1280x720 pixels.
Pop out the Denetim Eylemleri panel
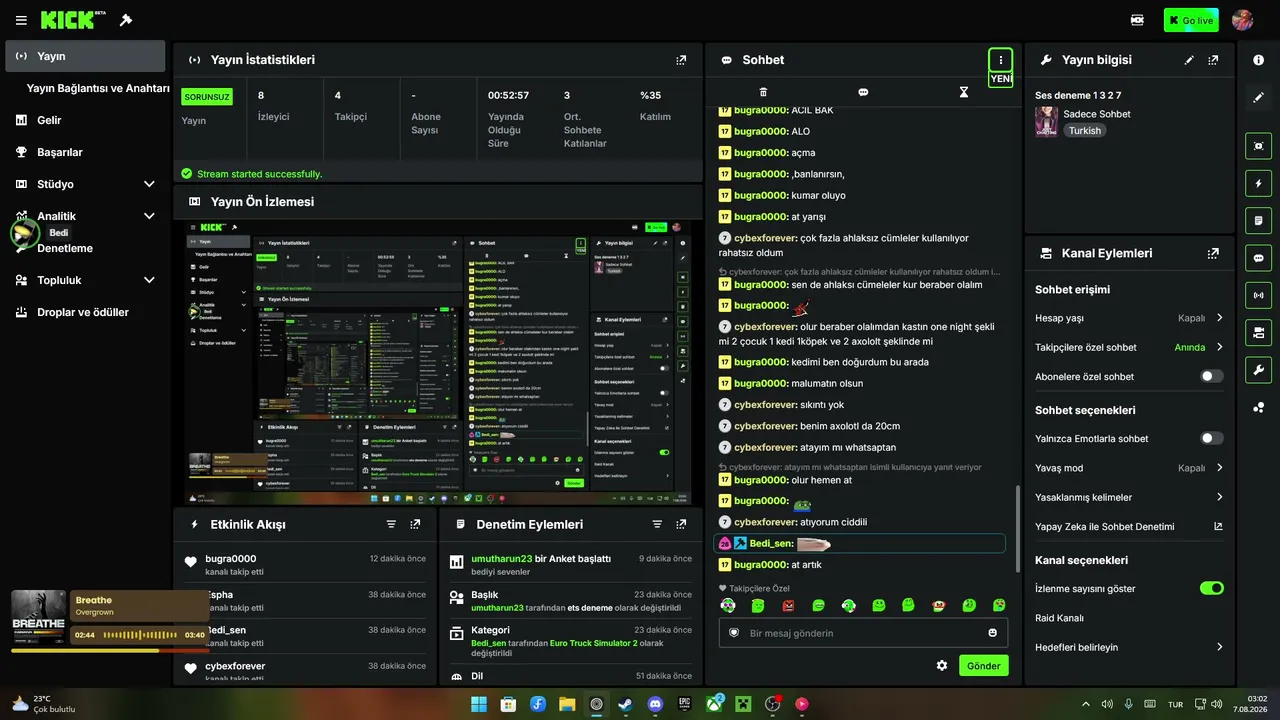(681, 524)
